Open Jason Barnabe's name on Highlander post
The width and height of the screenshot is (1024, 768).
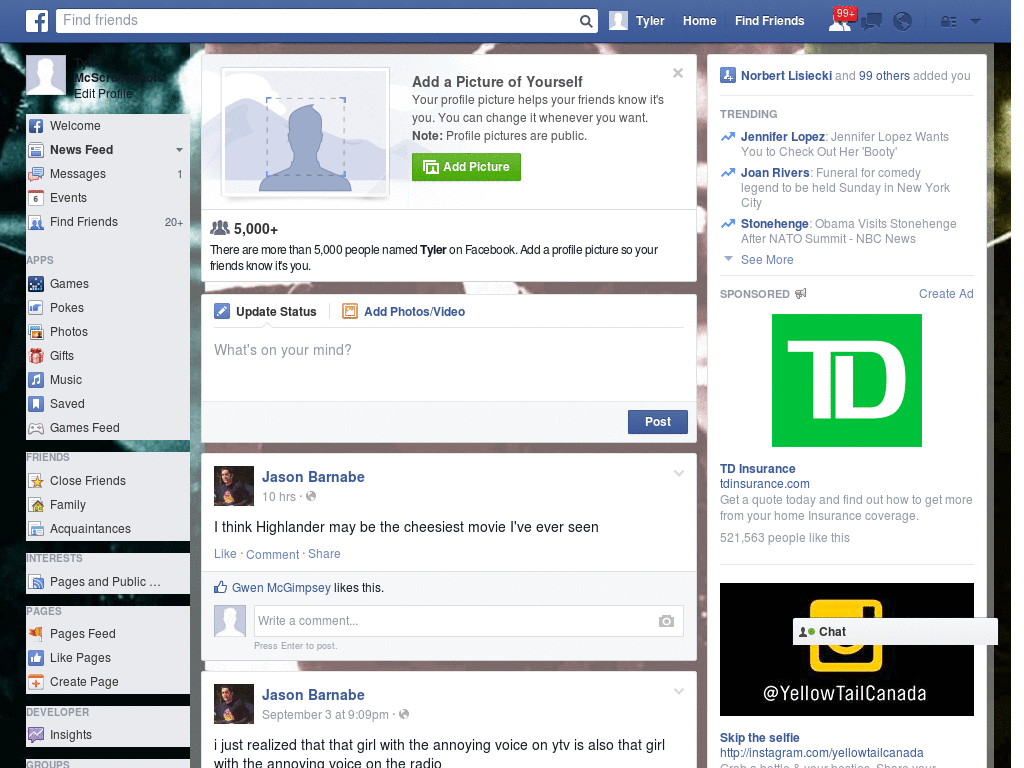pos(313,477)
